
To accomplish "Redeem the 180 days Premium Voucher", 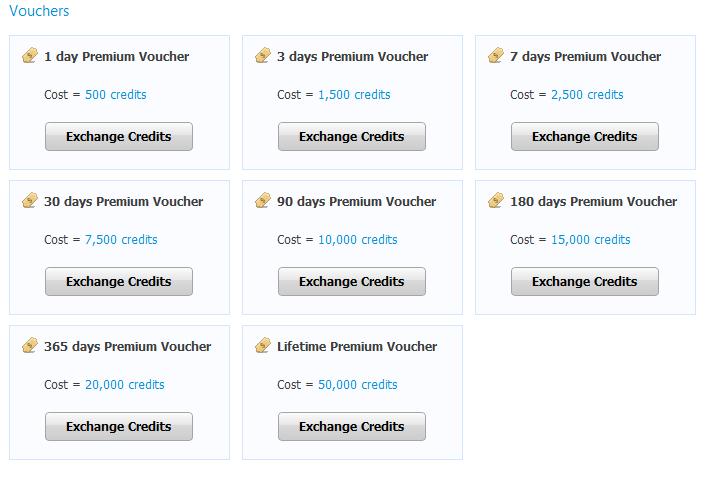I will coord(585,282).
